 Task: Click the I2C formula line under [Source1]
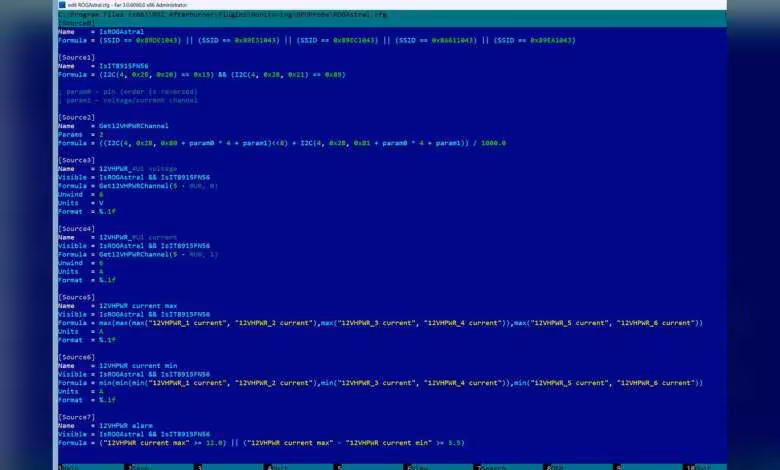201,75
